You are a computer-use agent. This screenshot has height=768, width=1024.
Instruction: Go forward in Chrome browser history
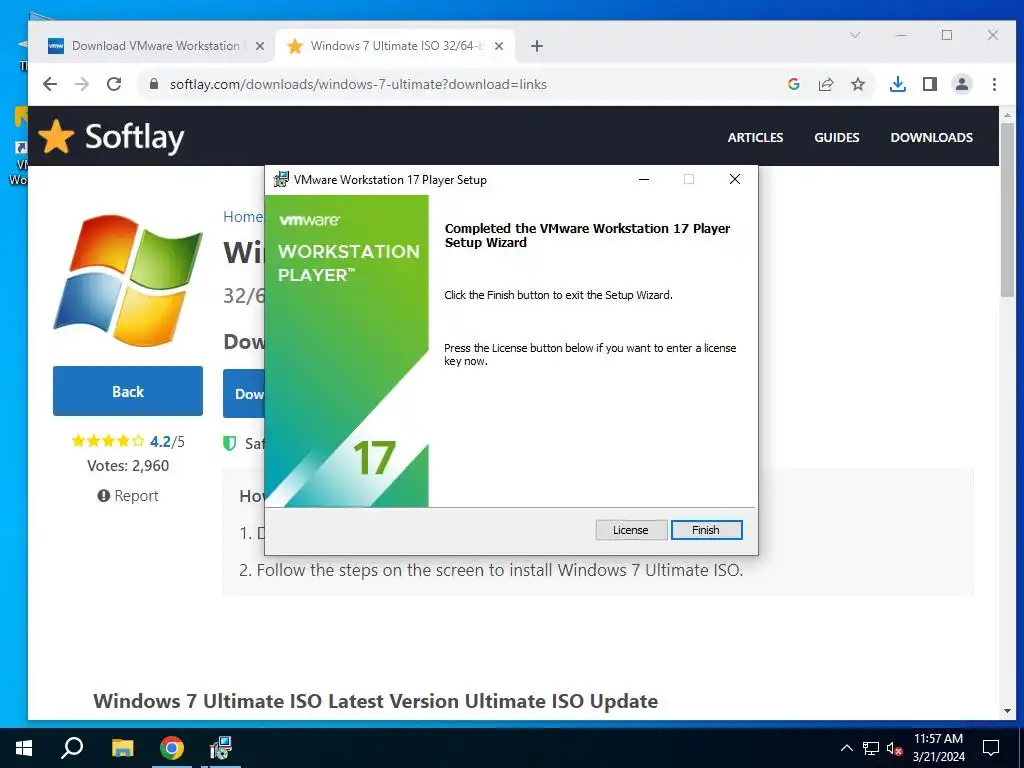pos(82,84)
